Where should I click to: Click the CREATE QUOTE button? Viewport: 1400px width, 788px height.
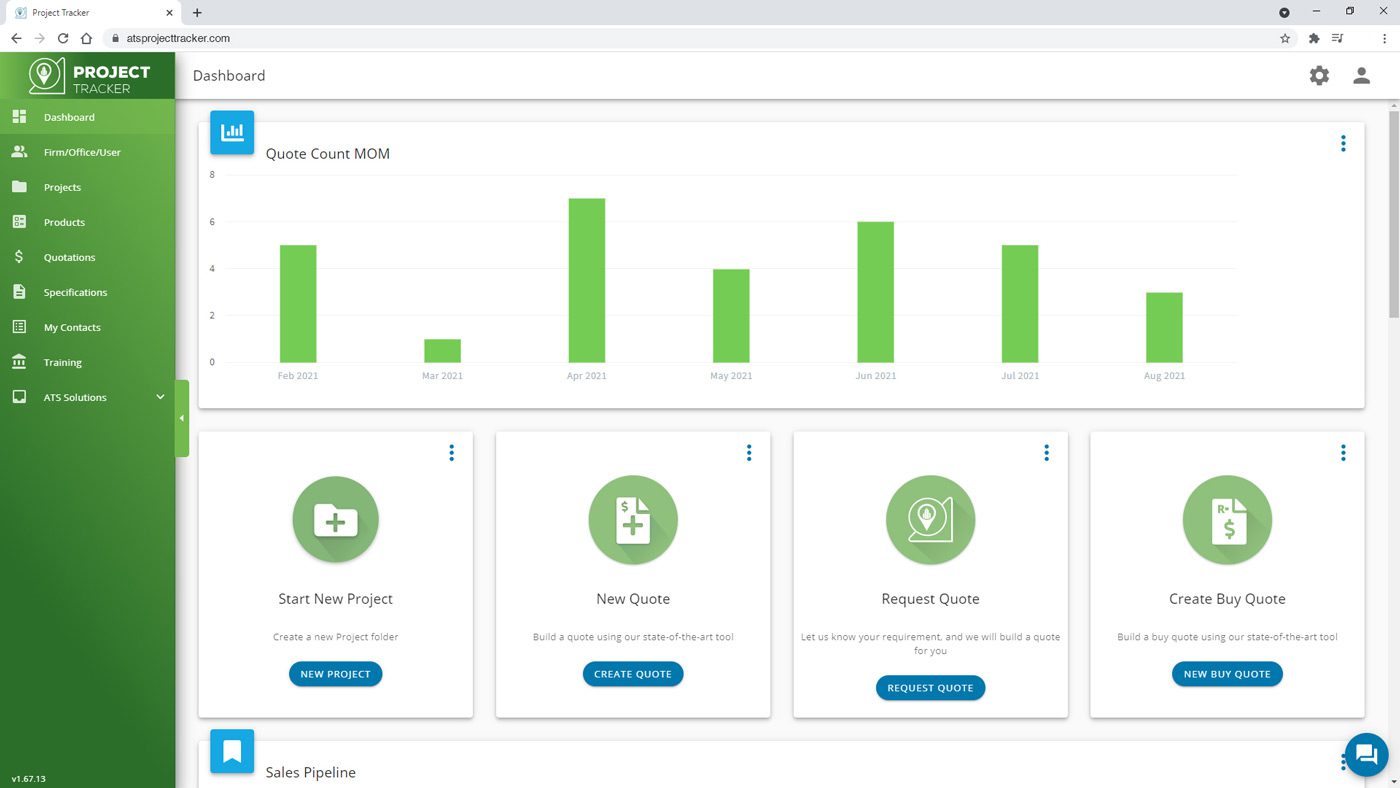(633, 674)
